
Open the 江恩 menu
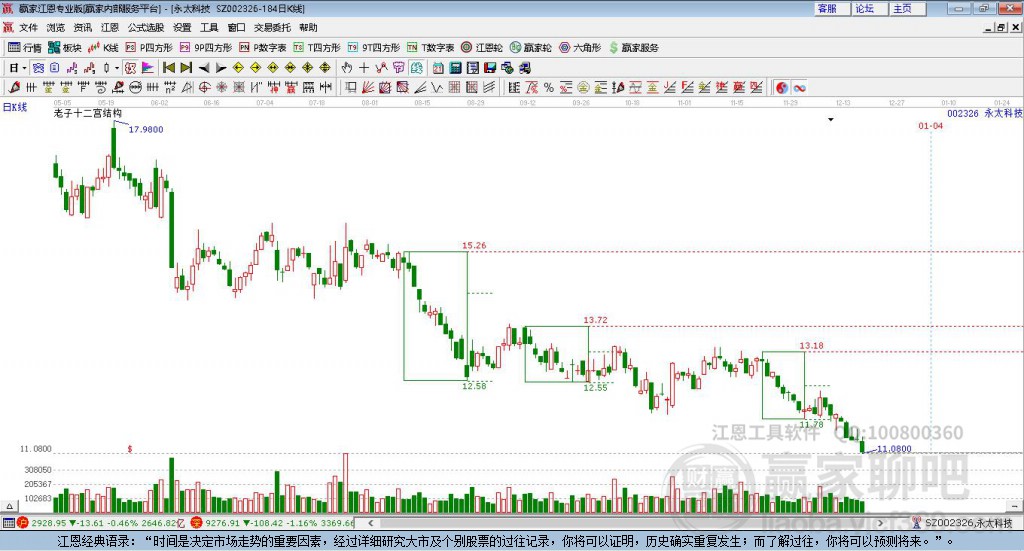[110, 27]
